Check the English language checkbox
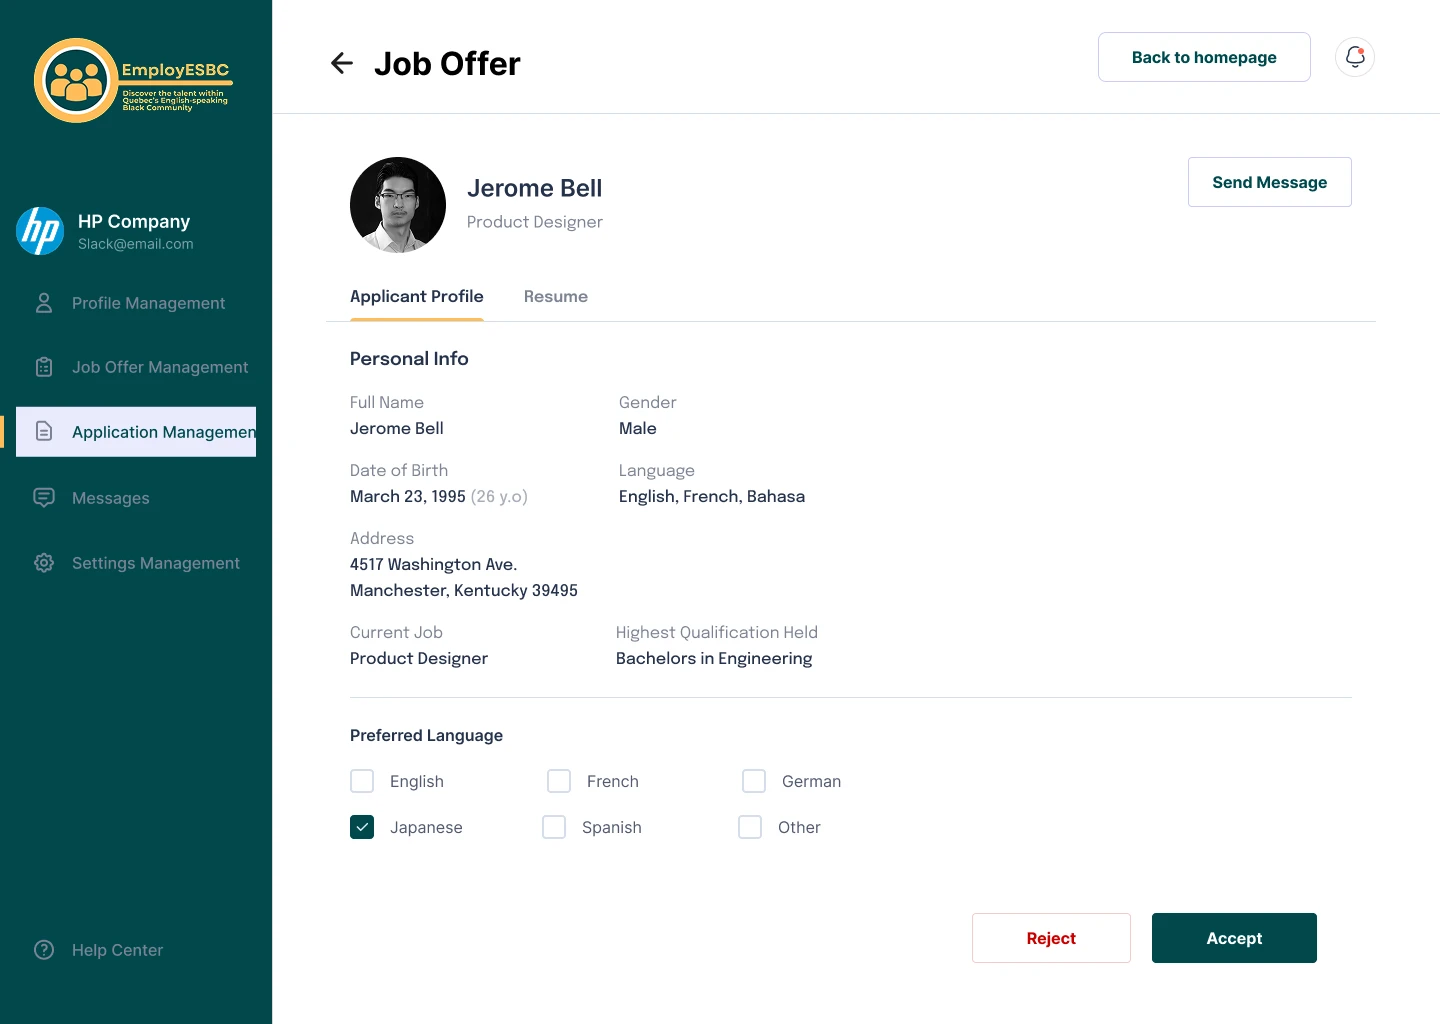The image size is (1440, 1024). click(x=362, y=781)
